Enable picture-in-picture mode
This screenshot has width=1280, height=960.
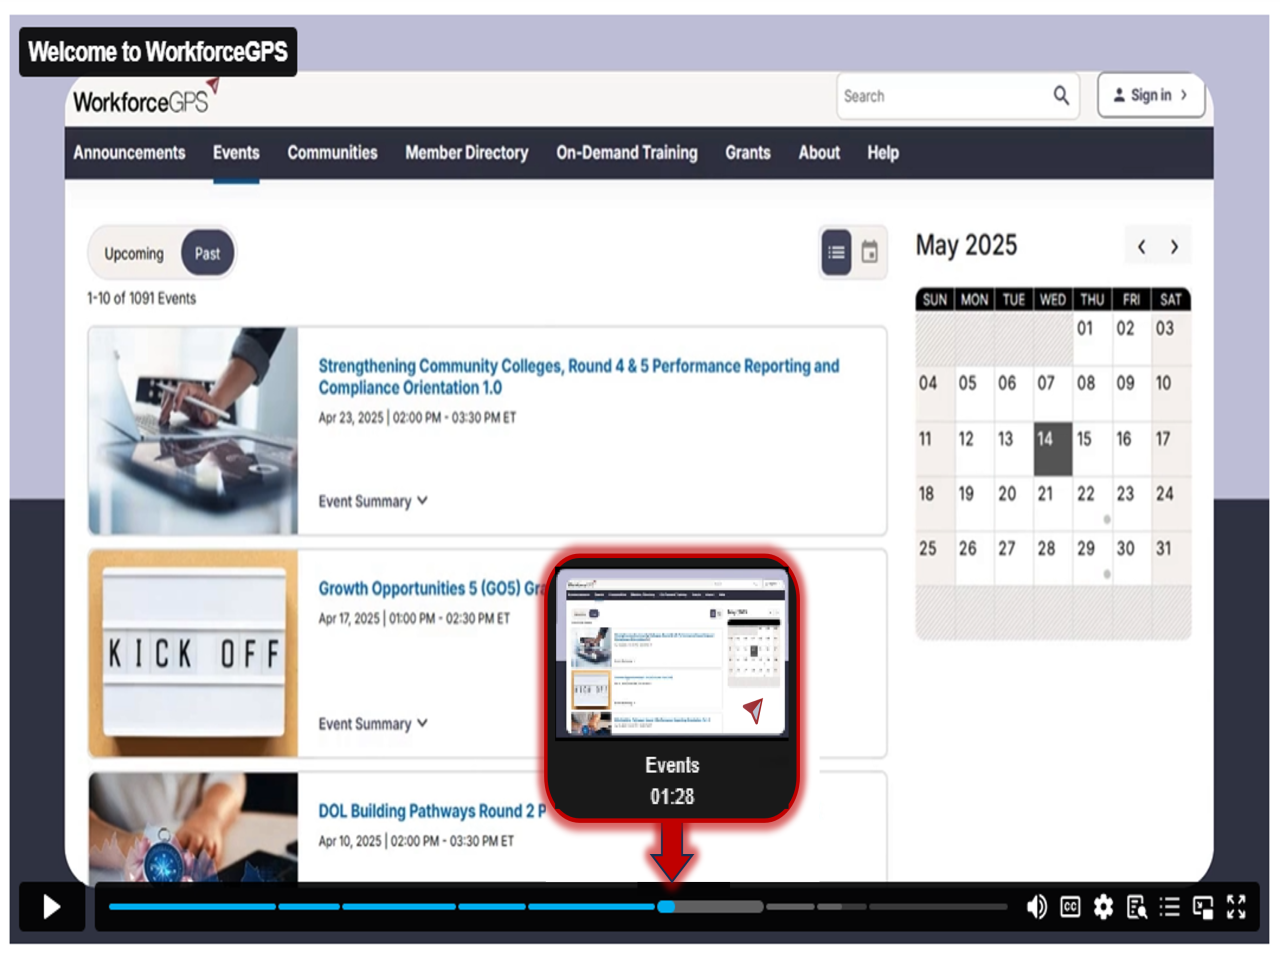[x=1203, y=907]
